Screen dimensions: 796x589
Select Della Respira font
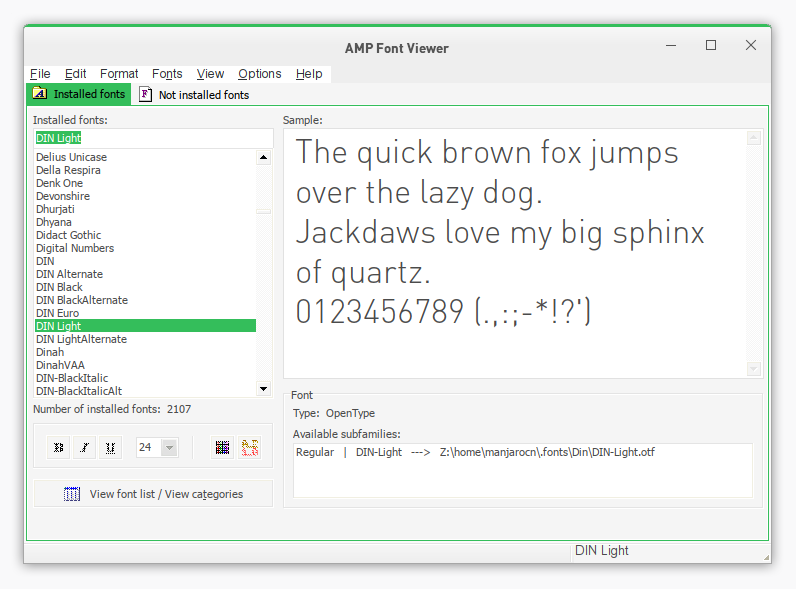145,170
